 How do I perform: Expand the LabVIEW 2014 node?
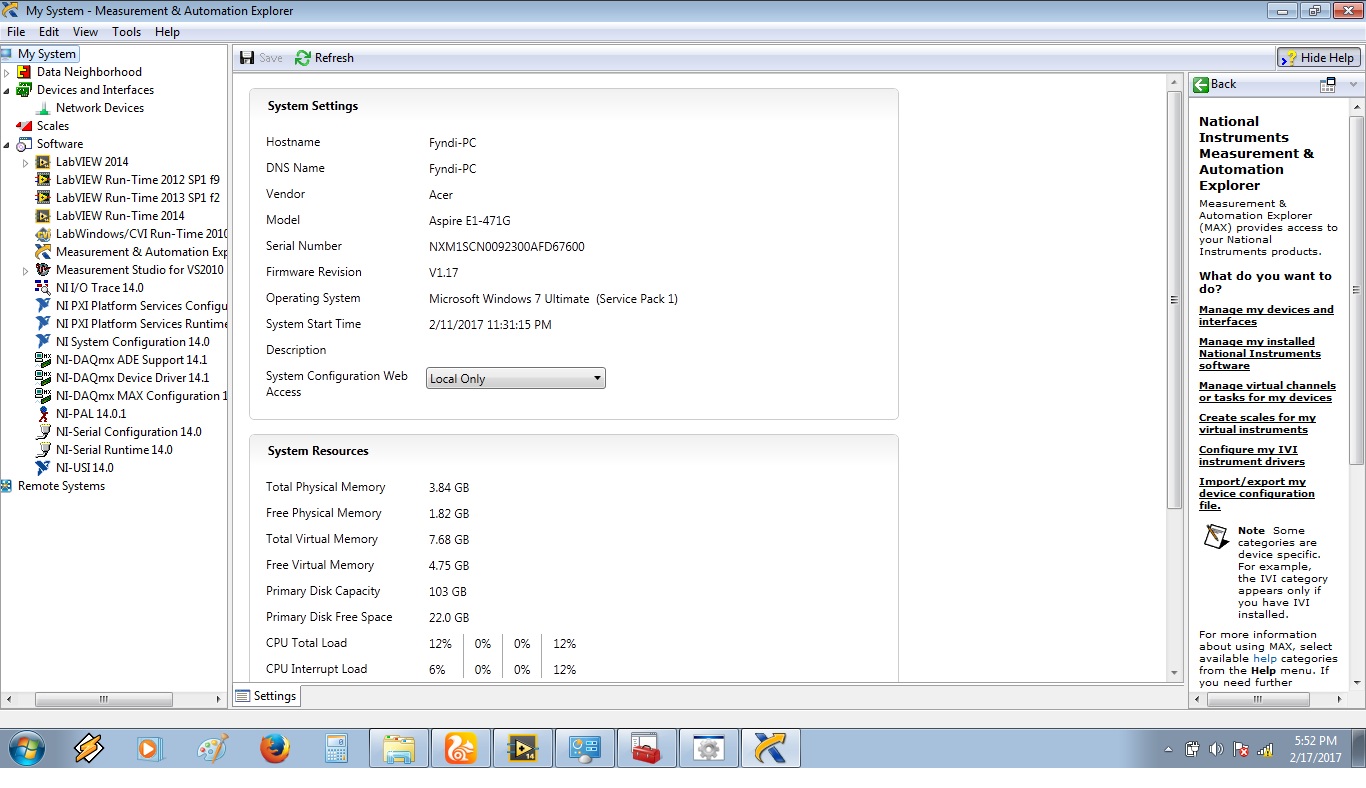click(x=26, y=162)
